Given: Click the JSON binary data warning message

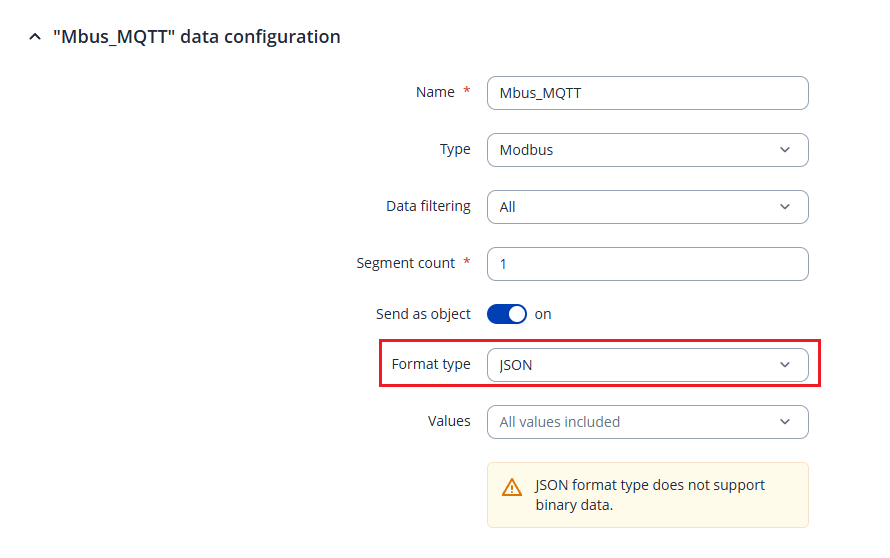Looking at the screenshot, I should pos(650,495).
